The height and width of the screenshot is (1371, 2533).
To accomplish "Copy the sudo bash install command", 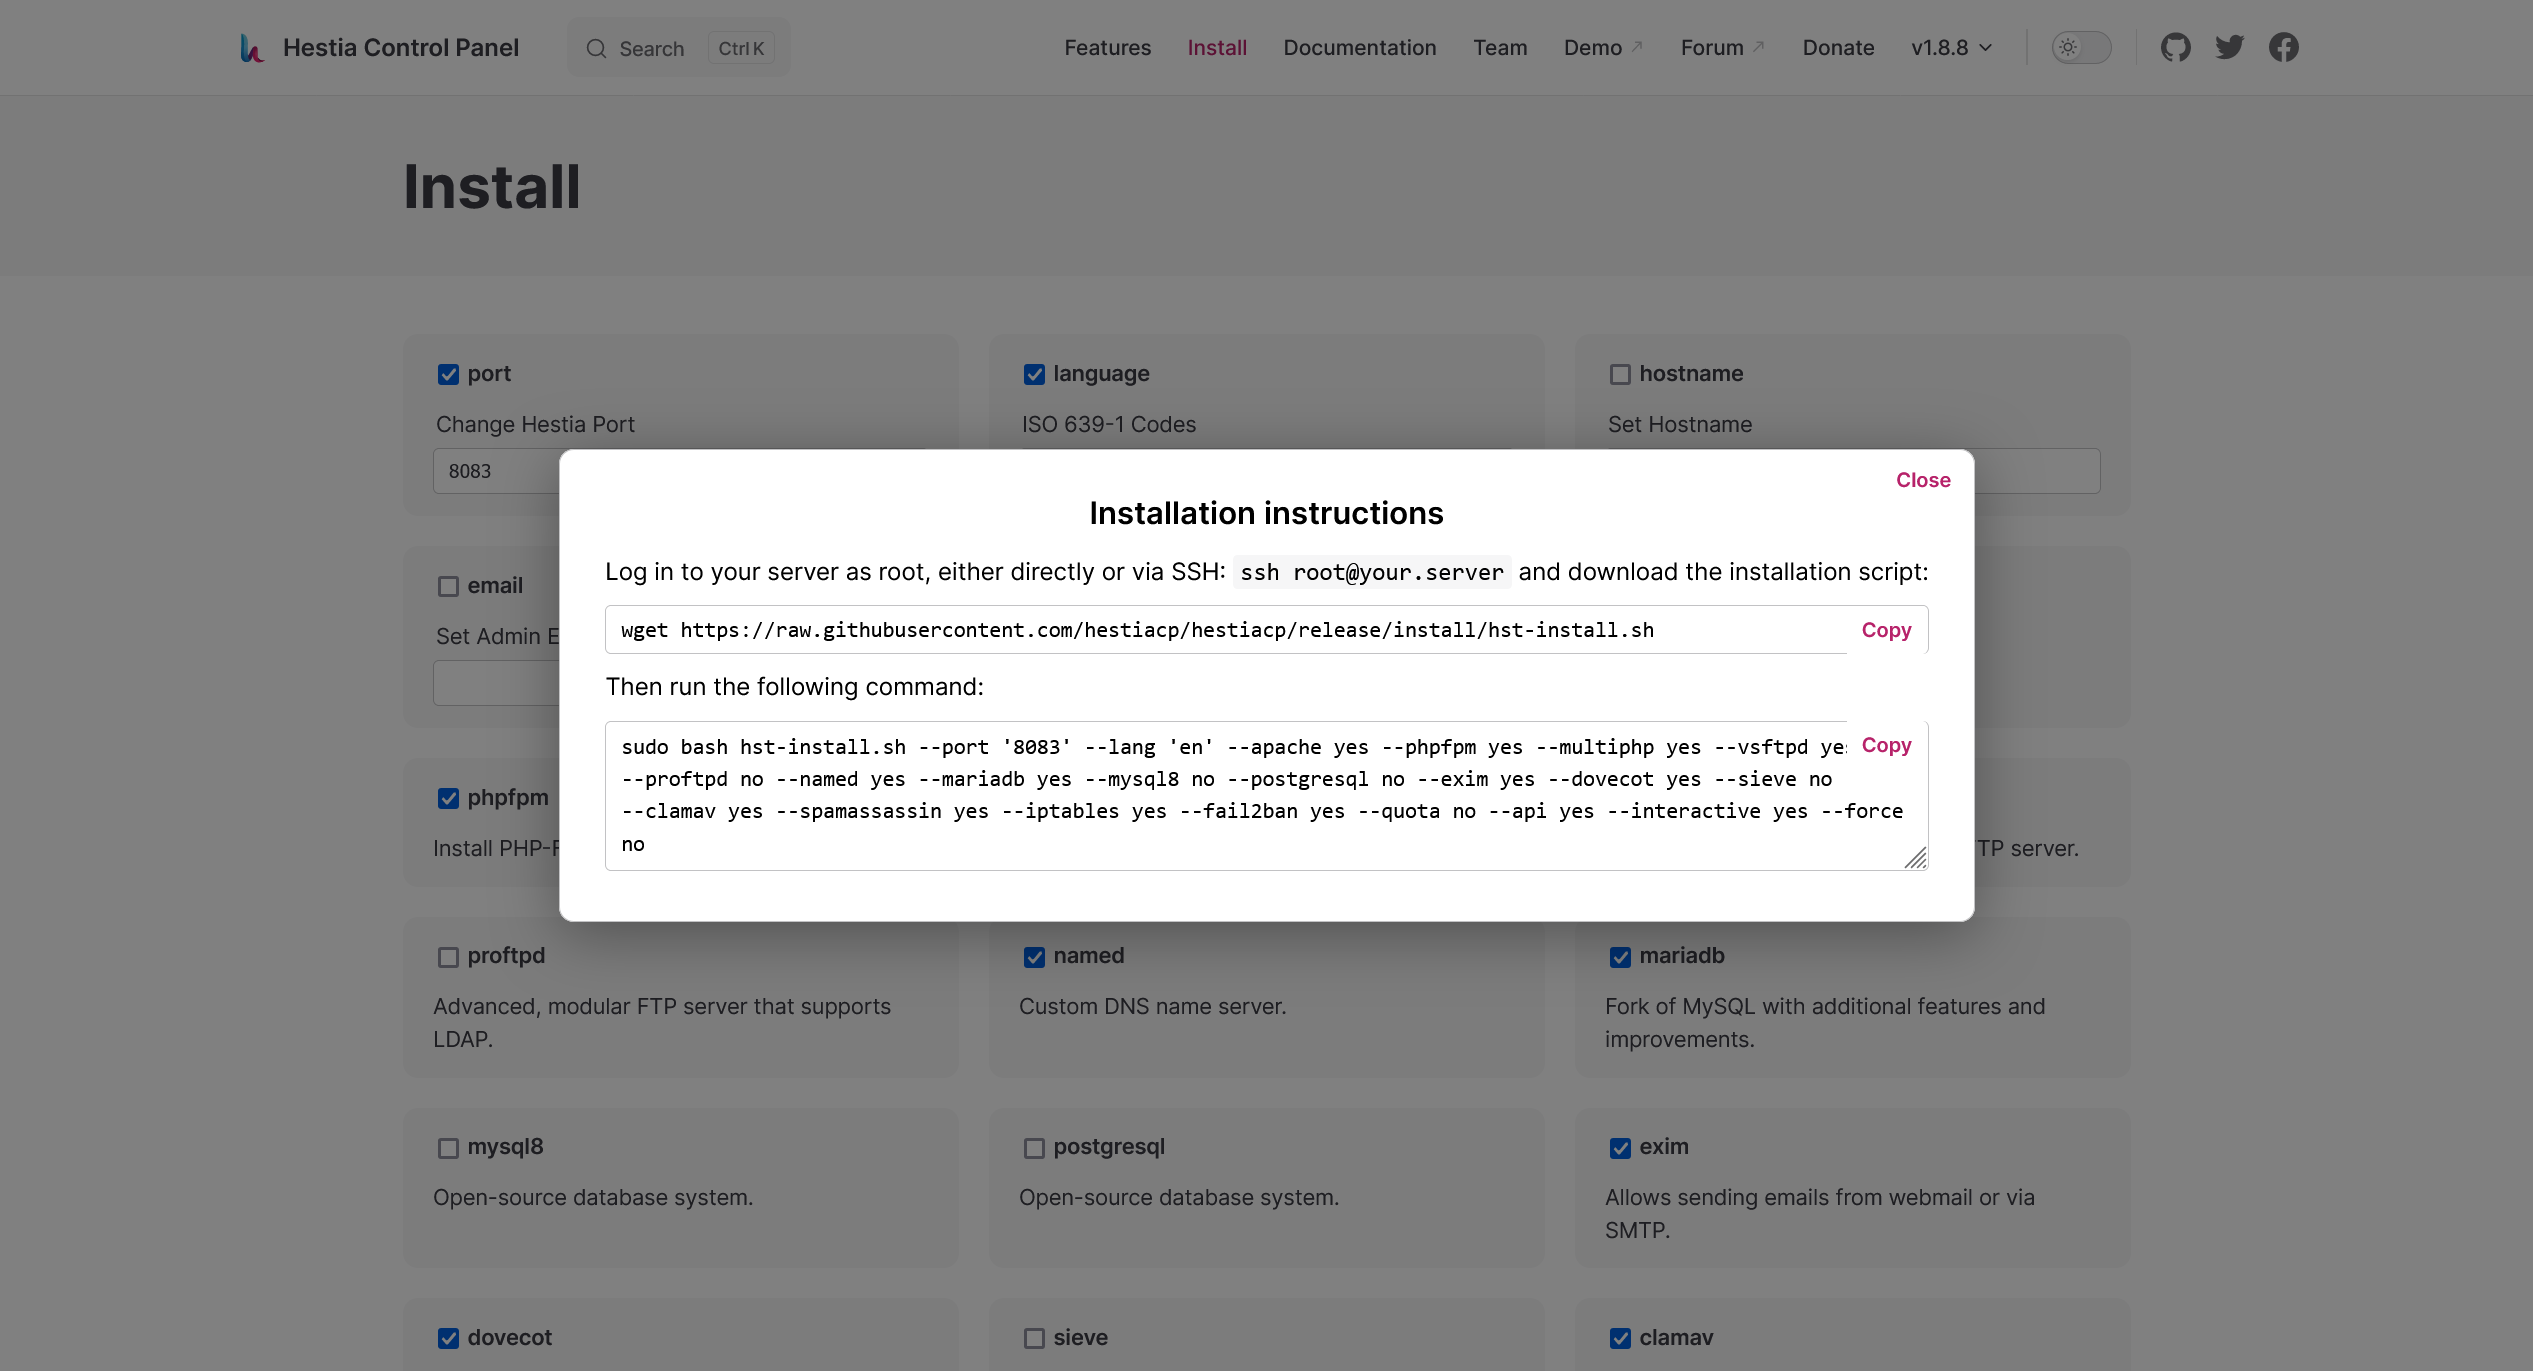I will click(1886, 745).
